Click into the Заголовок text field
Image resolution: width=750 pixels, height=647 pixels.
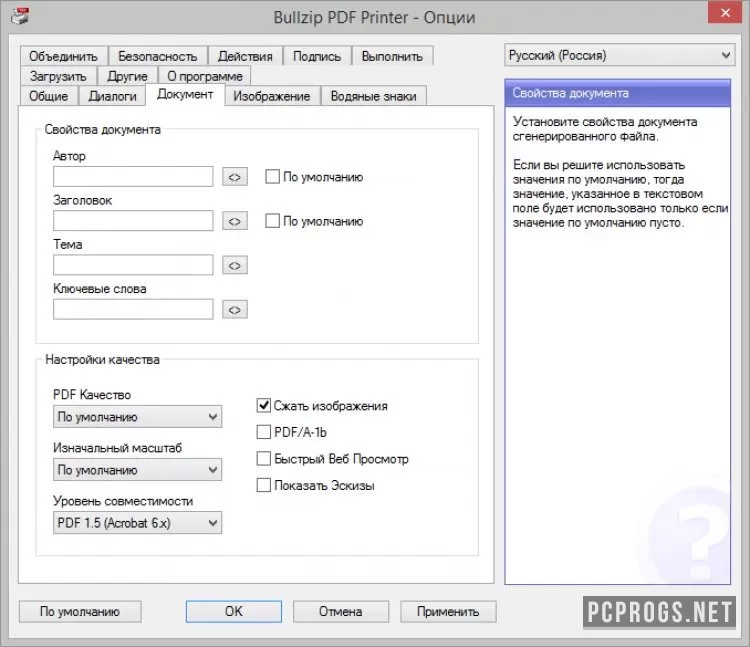click(133, 221)
